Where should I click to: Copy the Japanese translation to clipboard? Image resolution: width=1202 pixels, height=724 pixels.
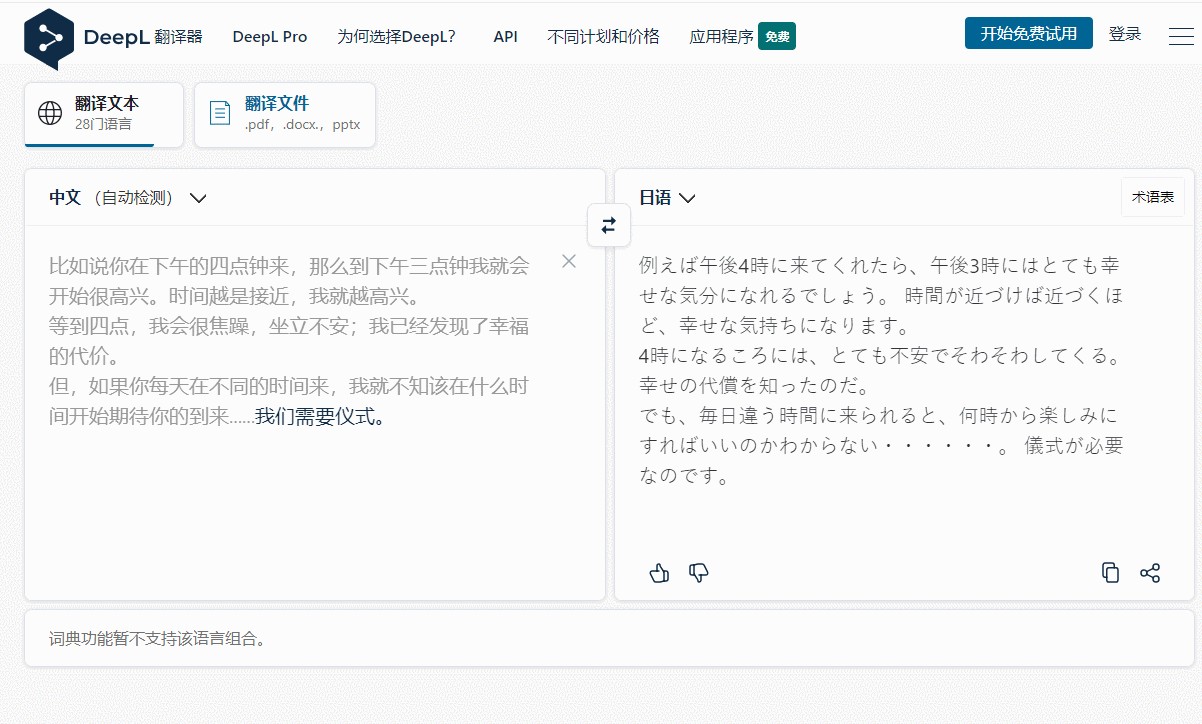(x=1110, y=573)
